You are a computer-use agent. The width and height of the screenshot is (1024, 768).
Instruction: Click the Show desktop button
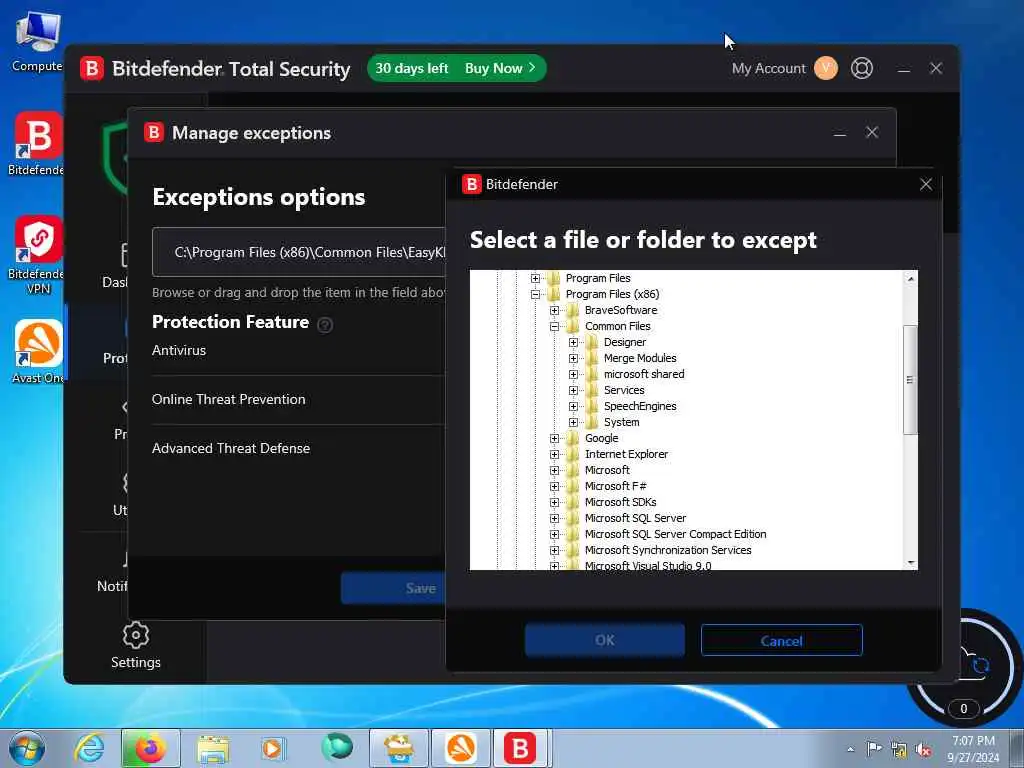pos(1016,748)
